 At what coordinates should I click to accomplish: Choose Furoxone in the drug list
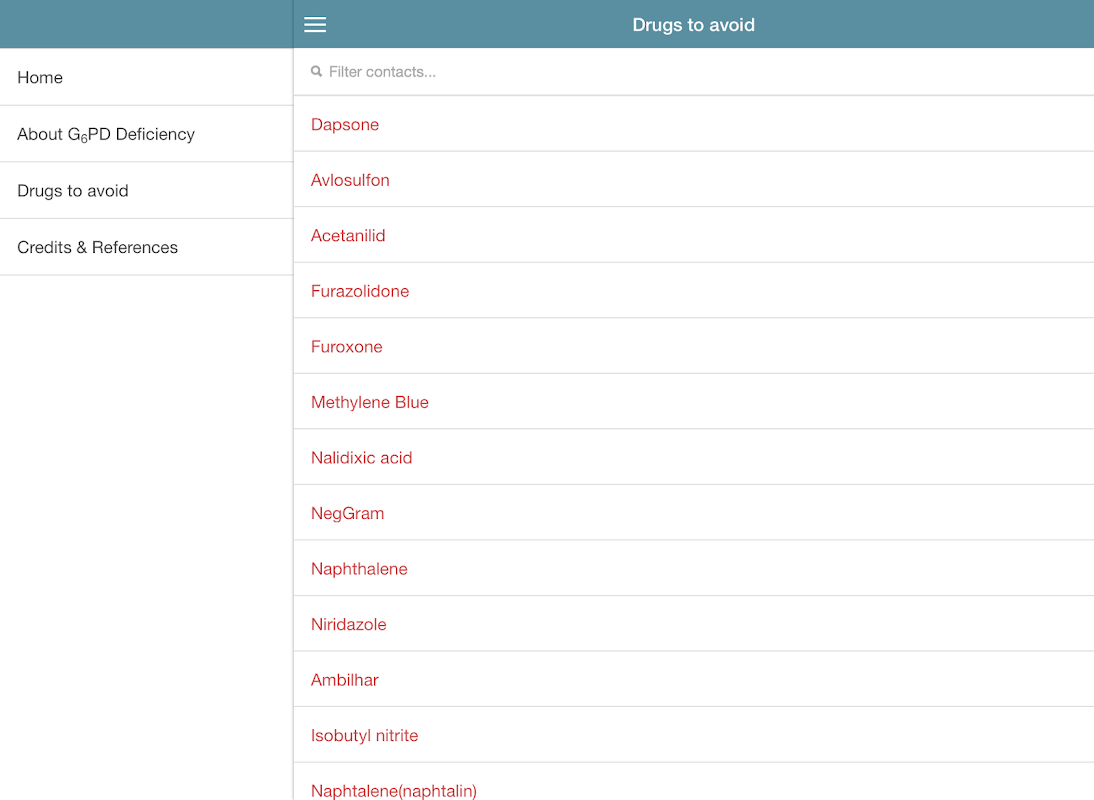coord(347,347)
